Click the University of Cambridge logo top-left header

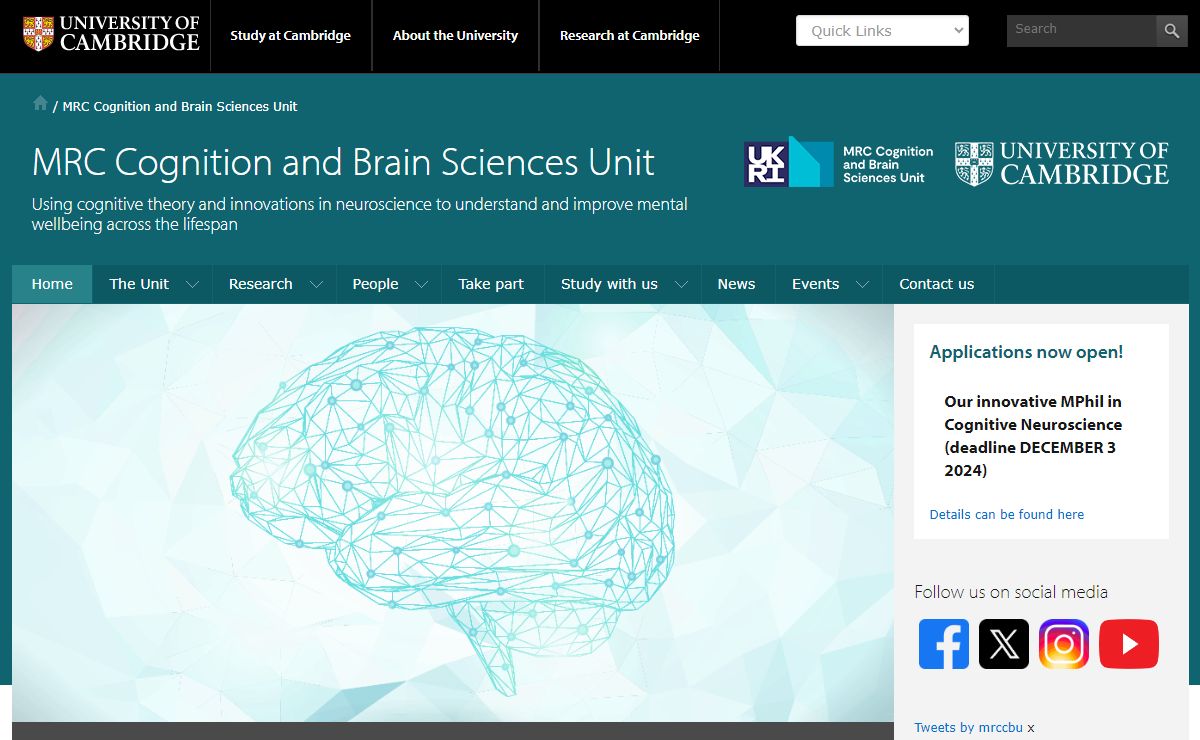pyautogui.click(x=111, y=33)
